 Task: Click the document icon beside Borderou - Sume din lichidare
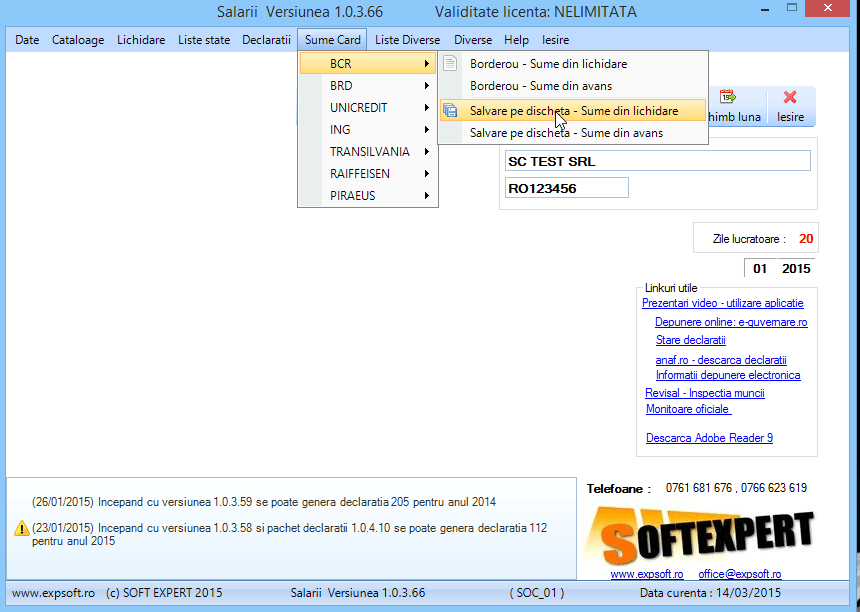[450, 63]
